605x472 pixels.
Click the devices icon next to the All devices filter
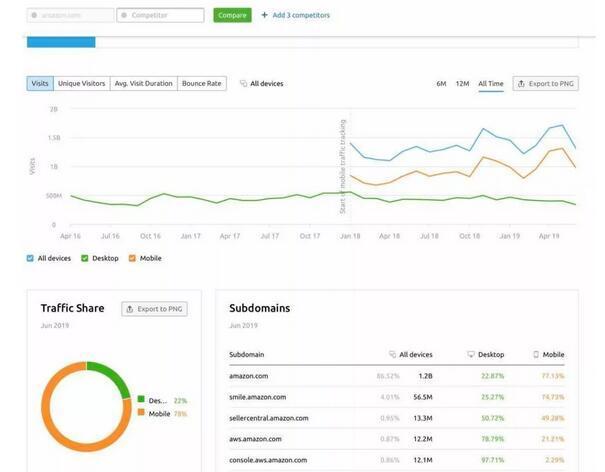[244, 84]
